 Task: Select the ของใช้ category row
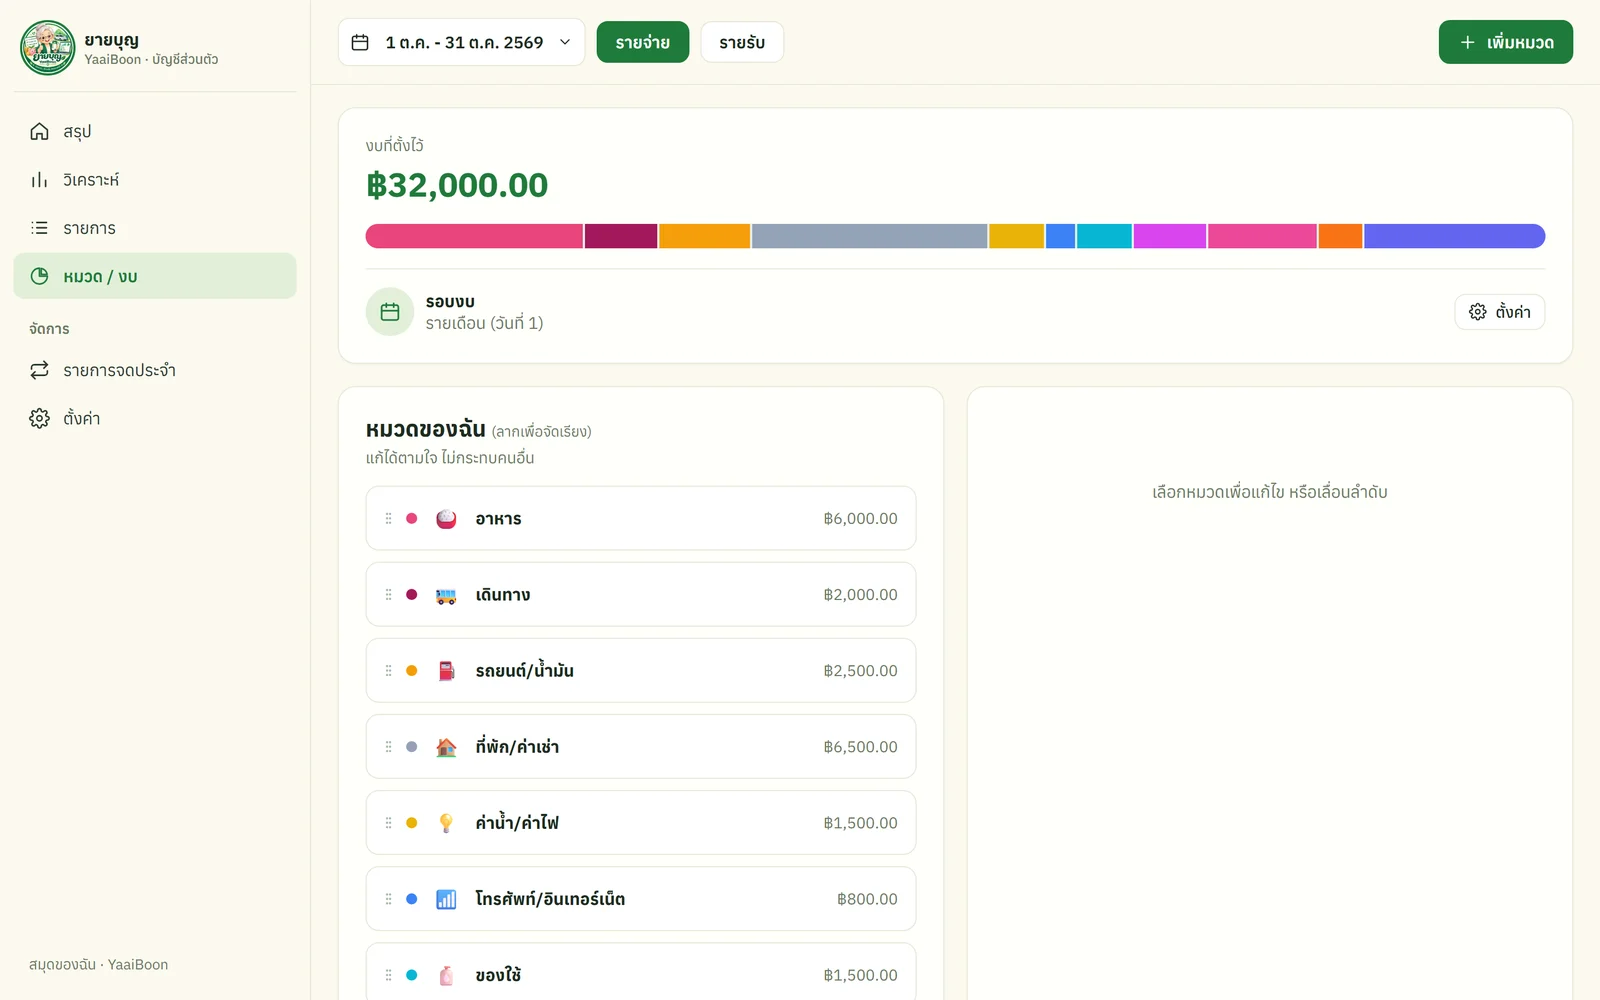pos(641,972)
